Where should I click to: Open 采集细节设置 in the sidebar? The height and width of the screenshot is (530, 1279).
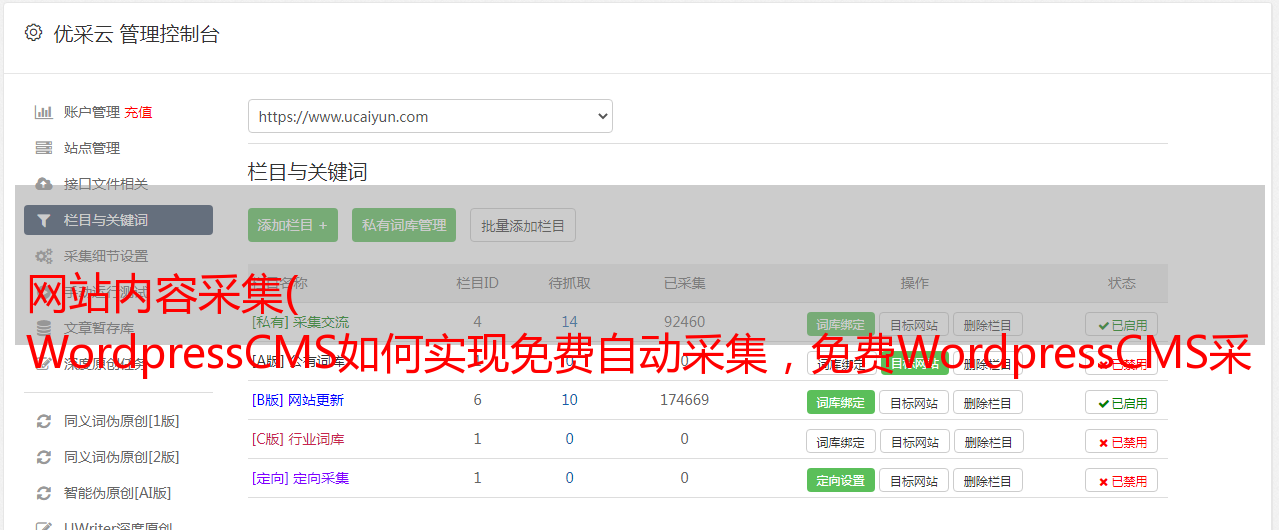pyautogui.click(x=106, y=256)
